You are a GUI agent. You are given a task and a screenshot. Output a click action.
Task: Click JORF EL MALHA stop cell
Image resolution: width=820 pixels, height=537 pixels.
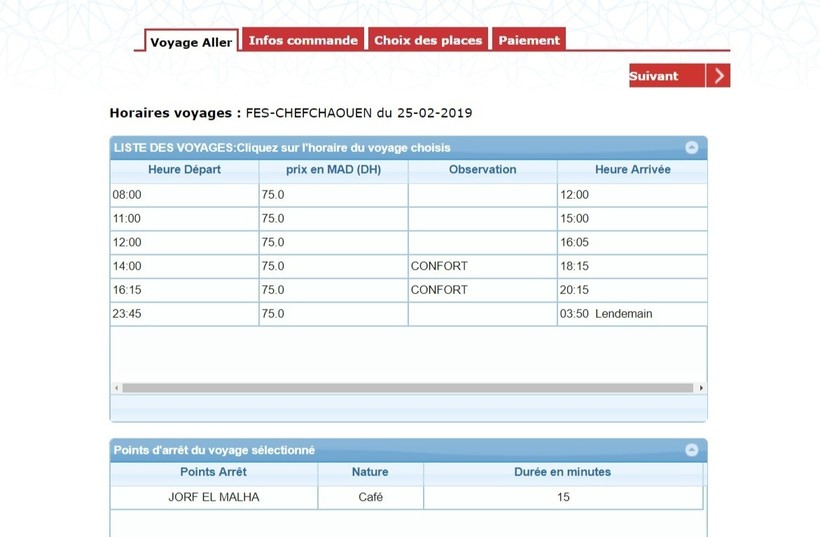click(x=213, y=497)
